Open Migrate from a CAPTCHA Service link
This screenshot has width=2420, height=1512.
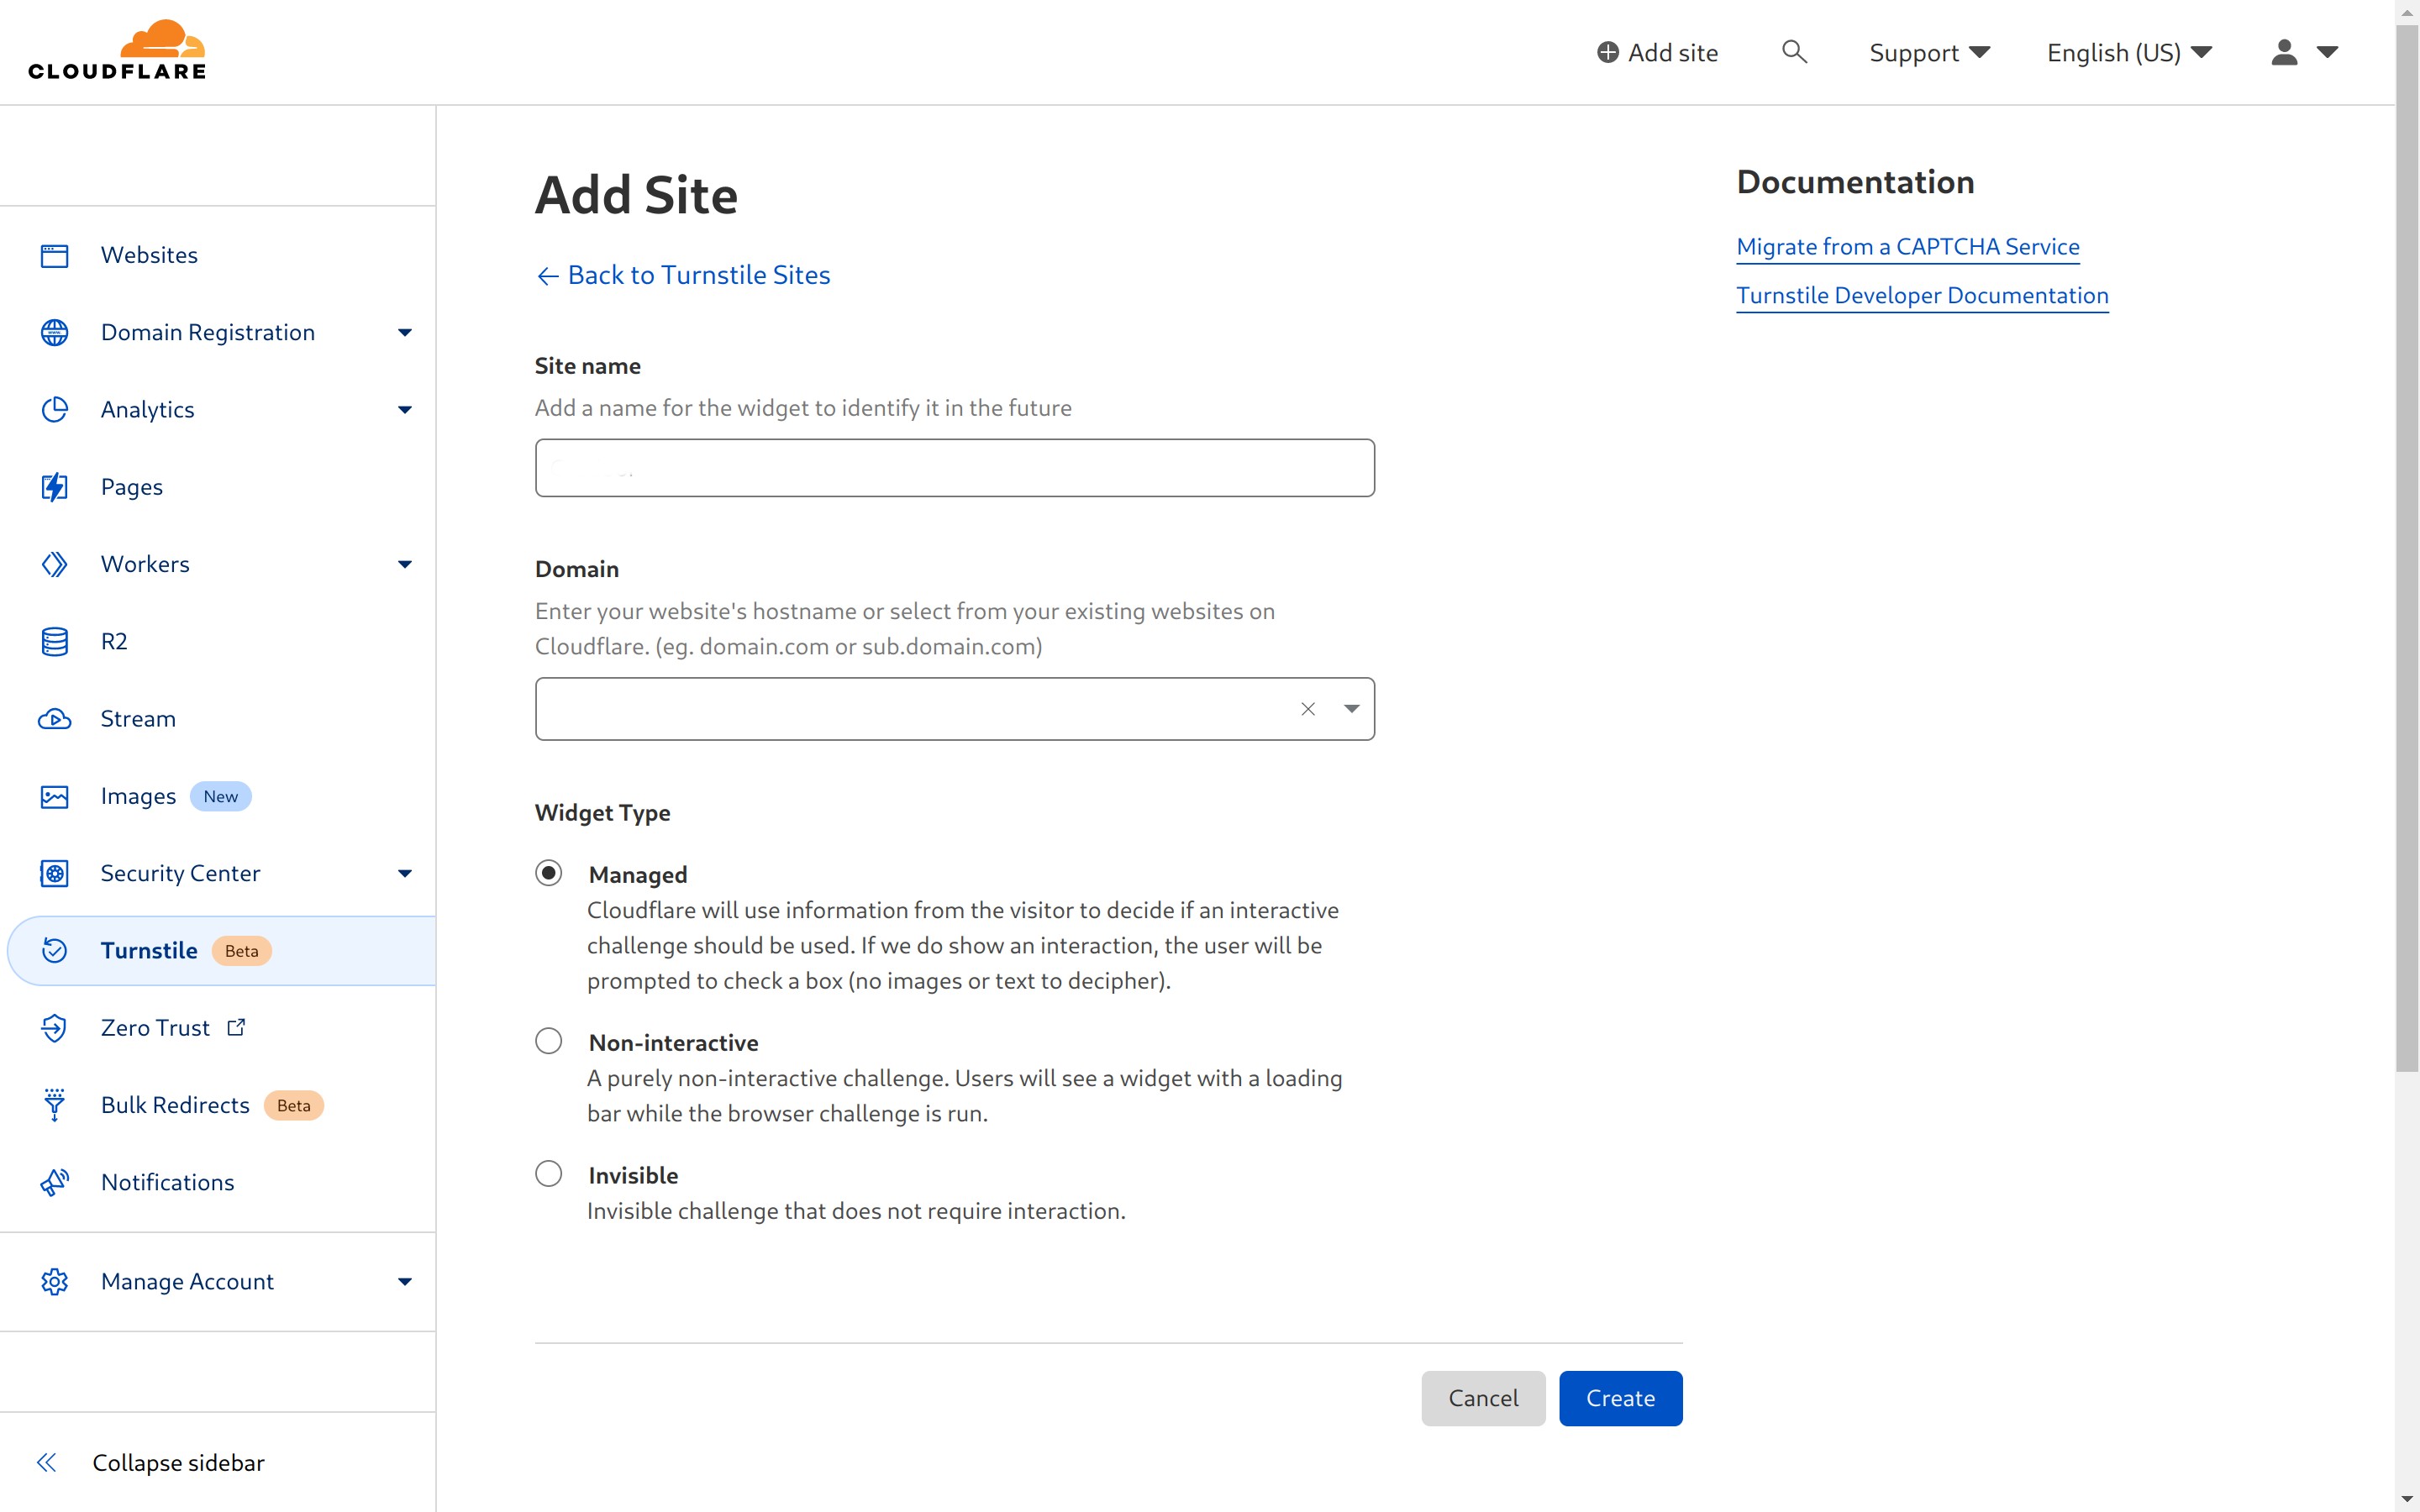[x=1907, y=247]
